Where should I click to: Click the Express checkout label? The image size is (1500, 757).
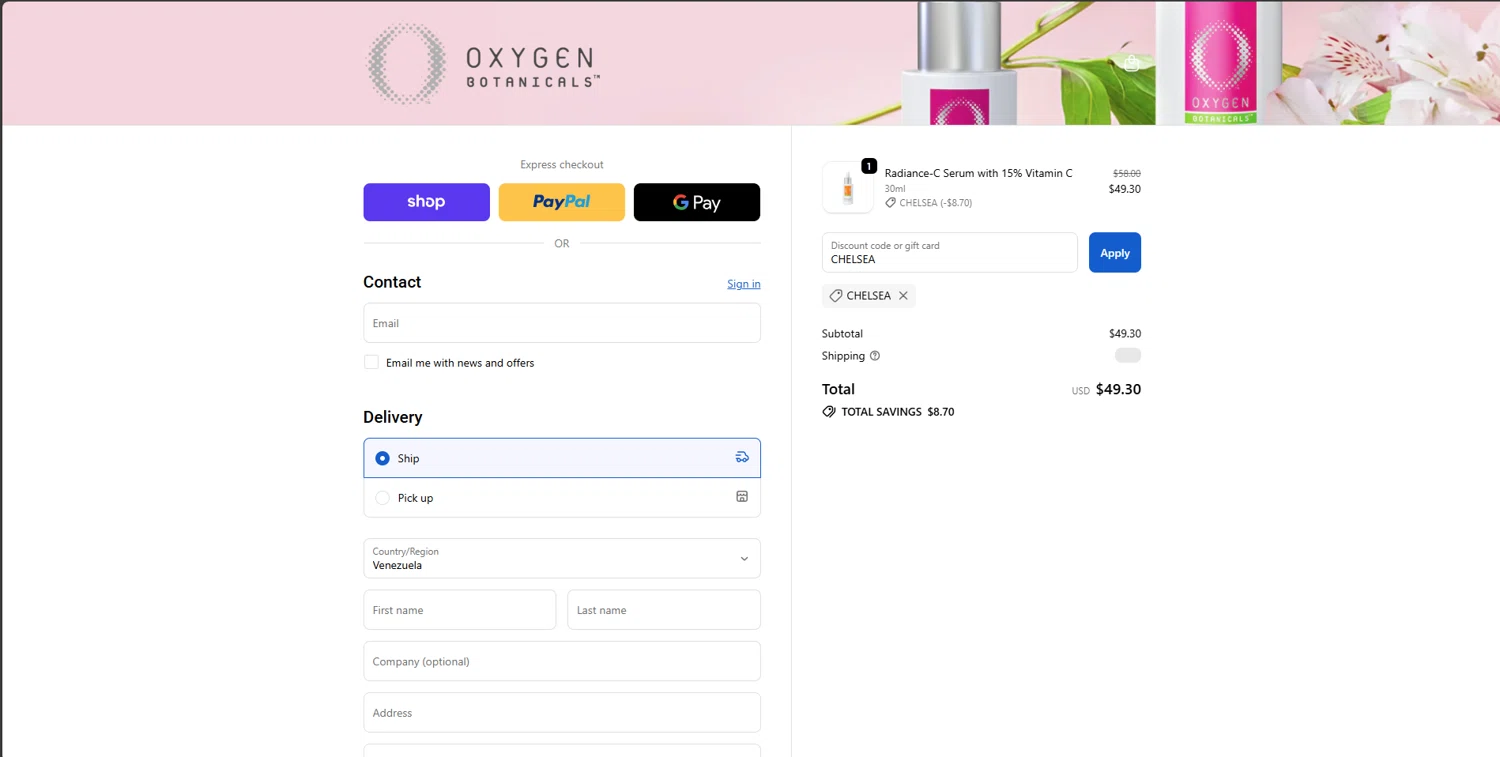pos(562,165)
